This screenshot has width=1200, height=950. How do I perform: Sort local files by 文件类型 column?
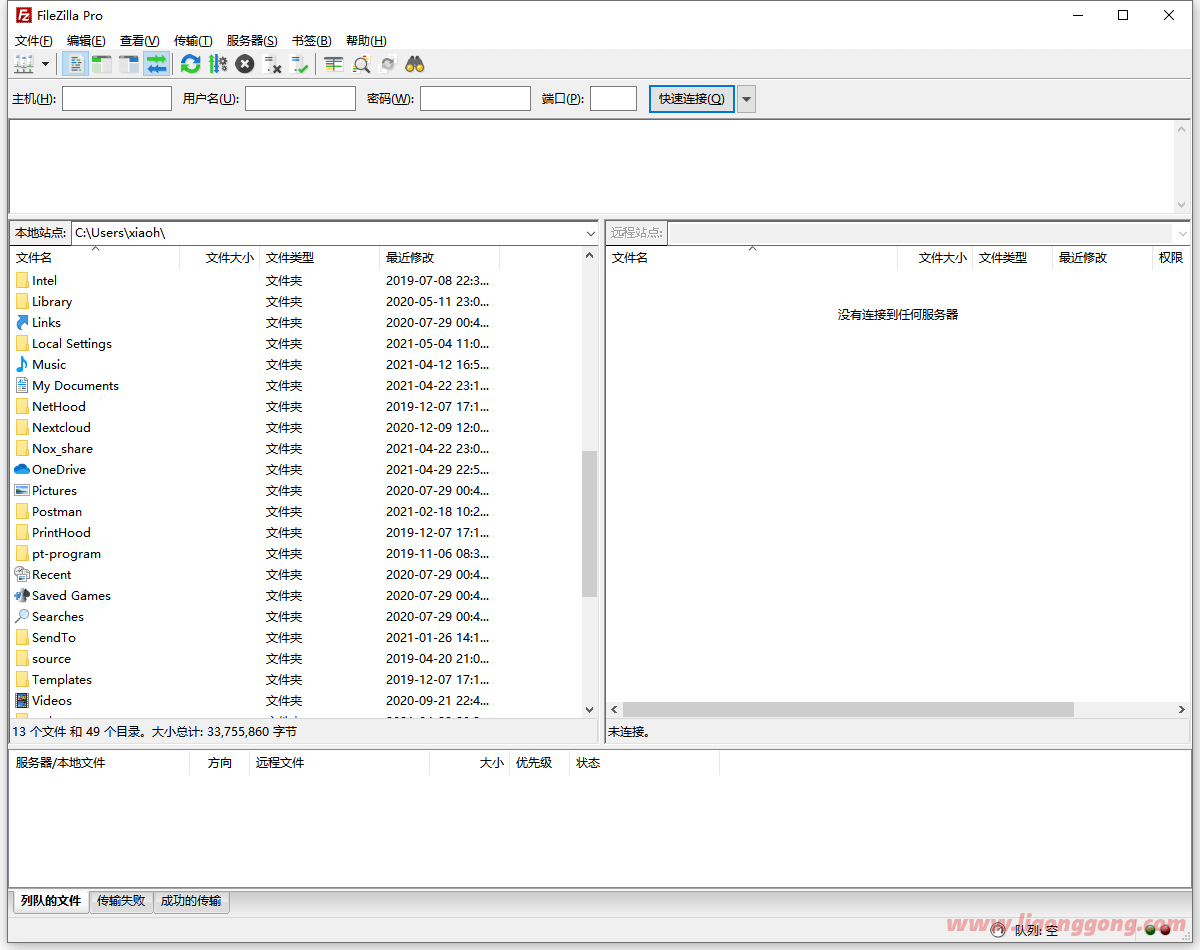[x=320, y=257]
